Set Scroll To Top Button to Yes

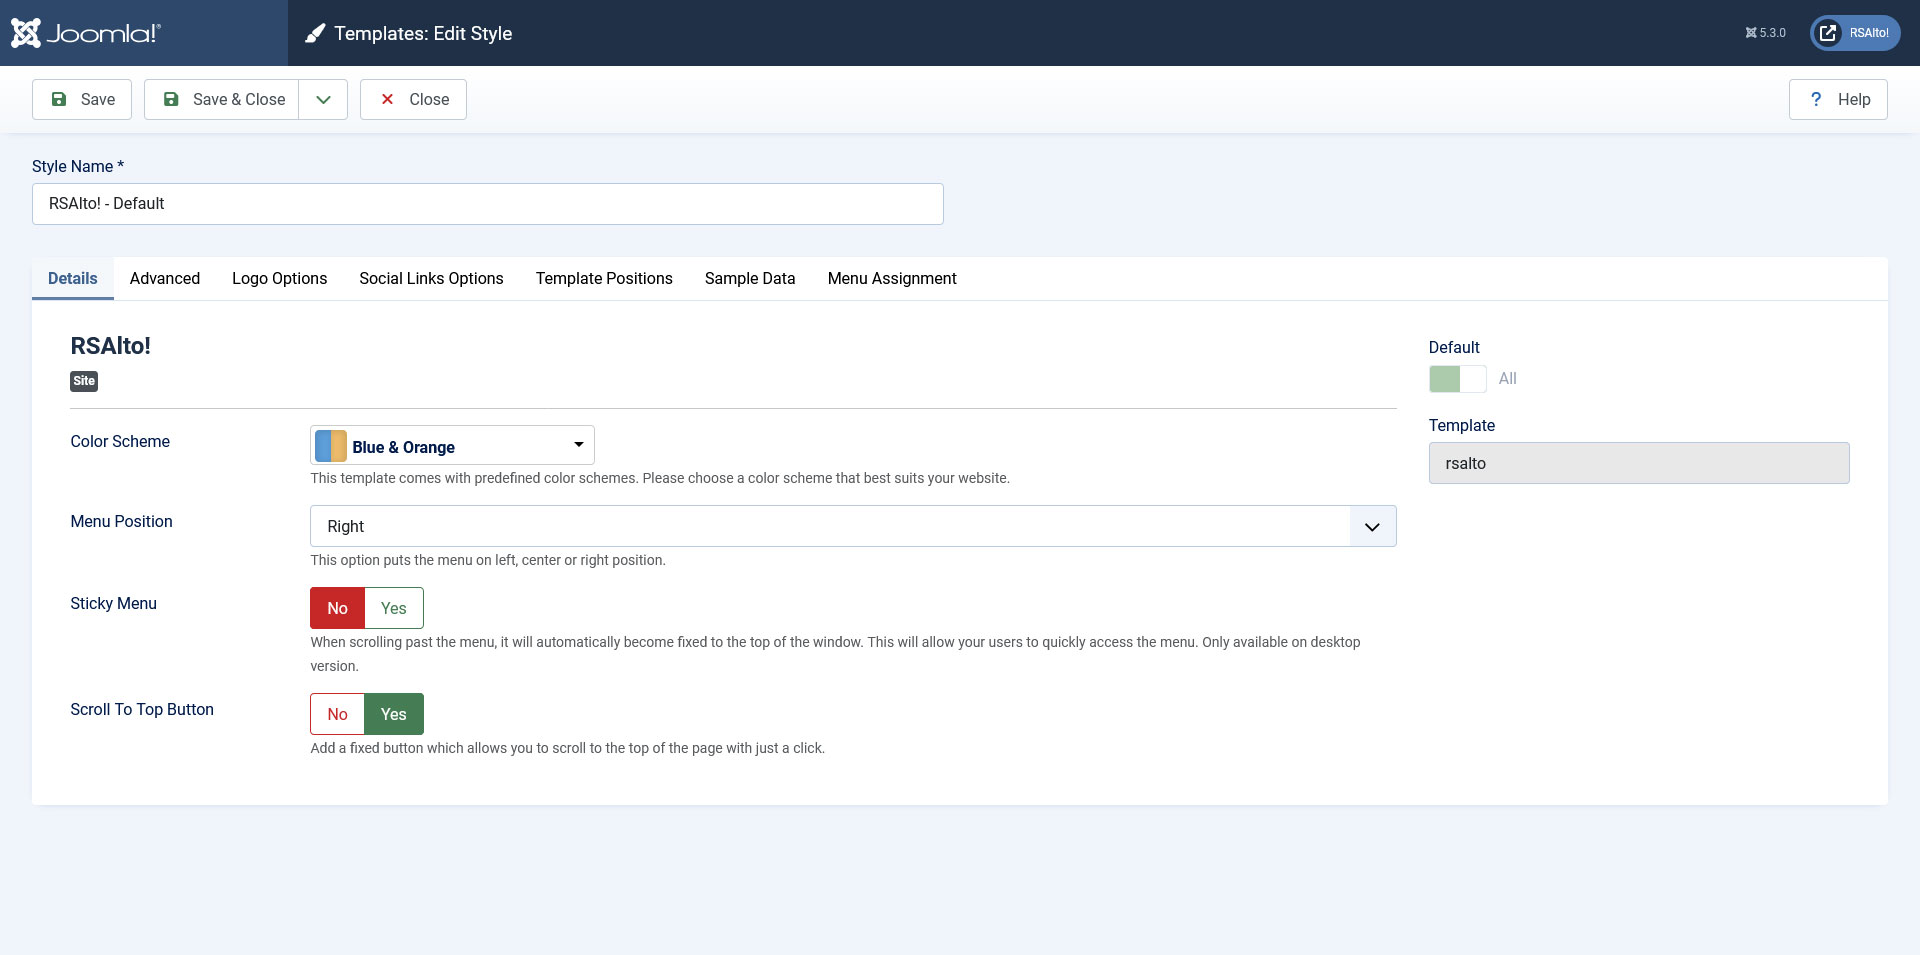(394, 714)
